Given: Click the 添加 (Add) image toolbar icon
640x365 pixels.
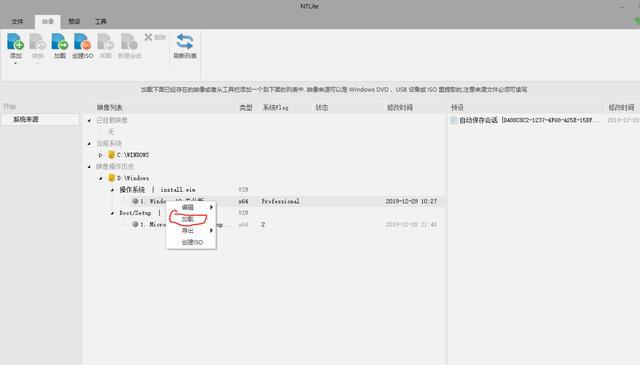Looking at the screenshot, I should point(16,42).
